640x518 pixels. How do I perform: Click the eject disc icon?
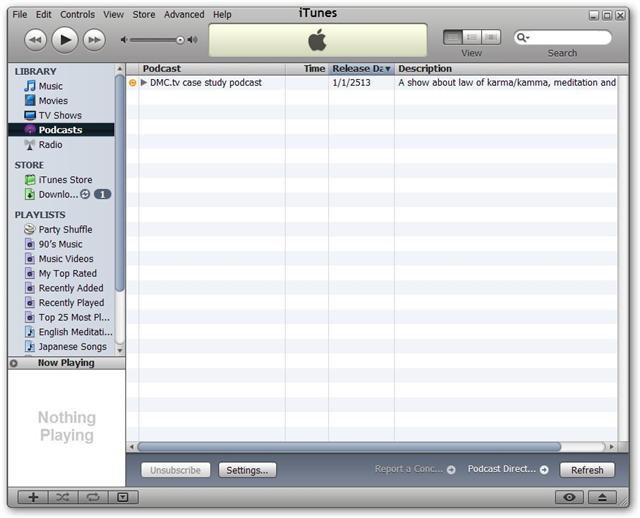[x=602, y=497]
